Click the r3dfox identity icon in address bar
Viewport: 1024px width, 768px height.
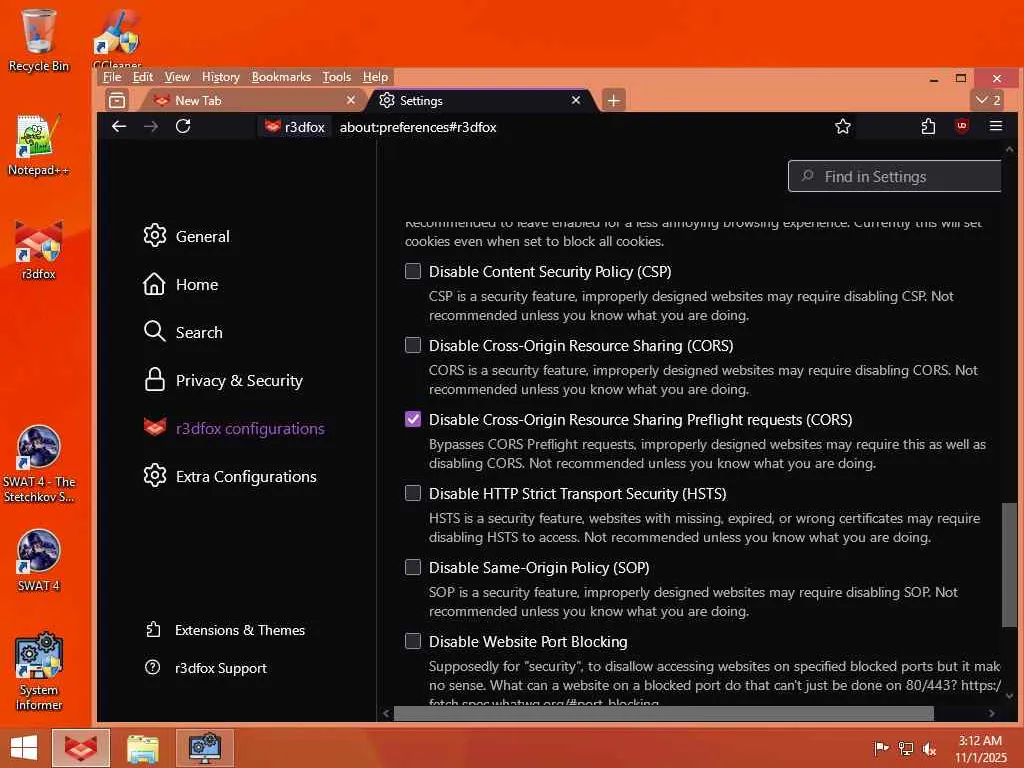coord(295,127)
